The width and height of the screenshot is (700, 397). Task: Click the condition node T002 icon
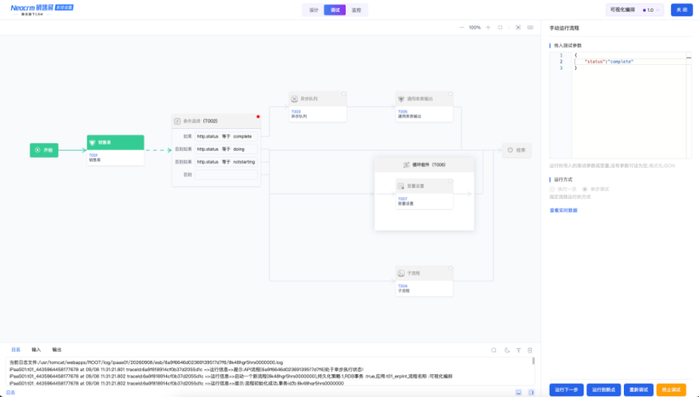coord(177,121)
